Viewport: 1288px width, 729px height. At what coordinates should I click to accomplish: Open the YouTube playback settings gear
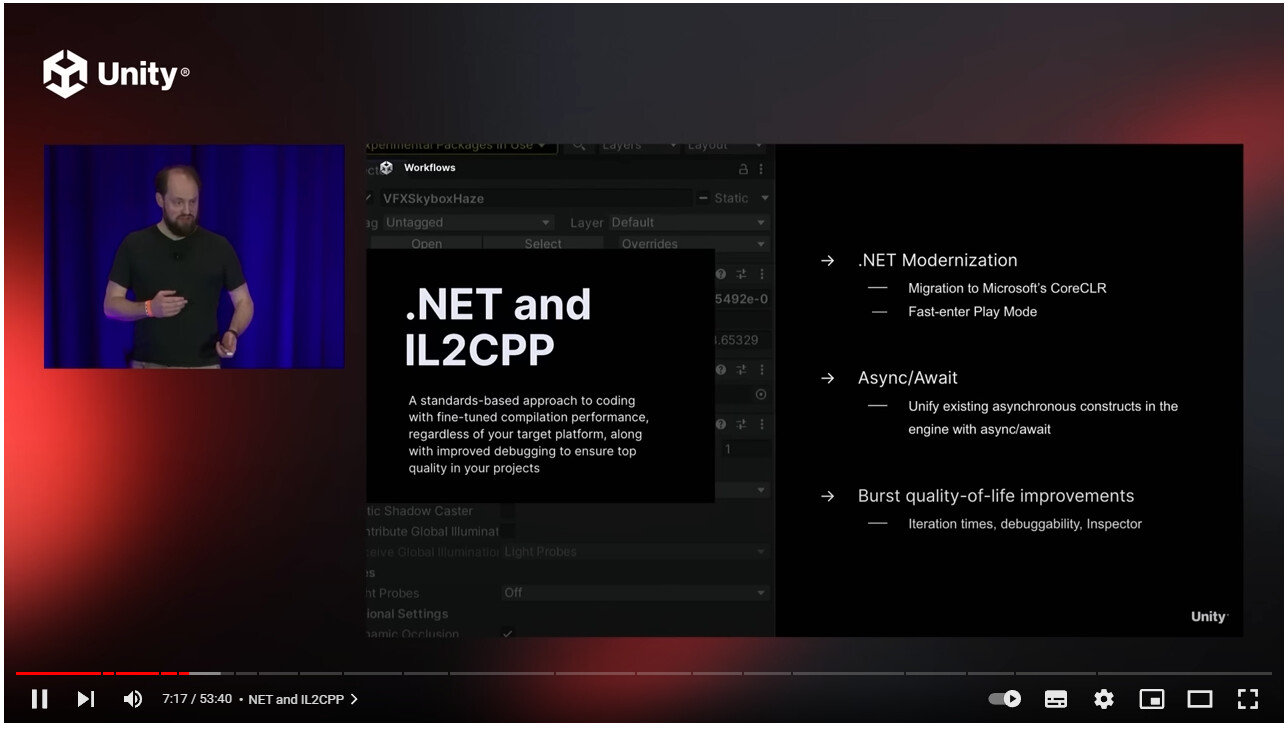pyautogui.click(x=1103, y=699)
